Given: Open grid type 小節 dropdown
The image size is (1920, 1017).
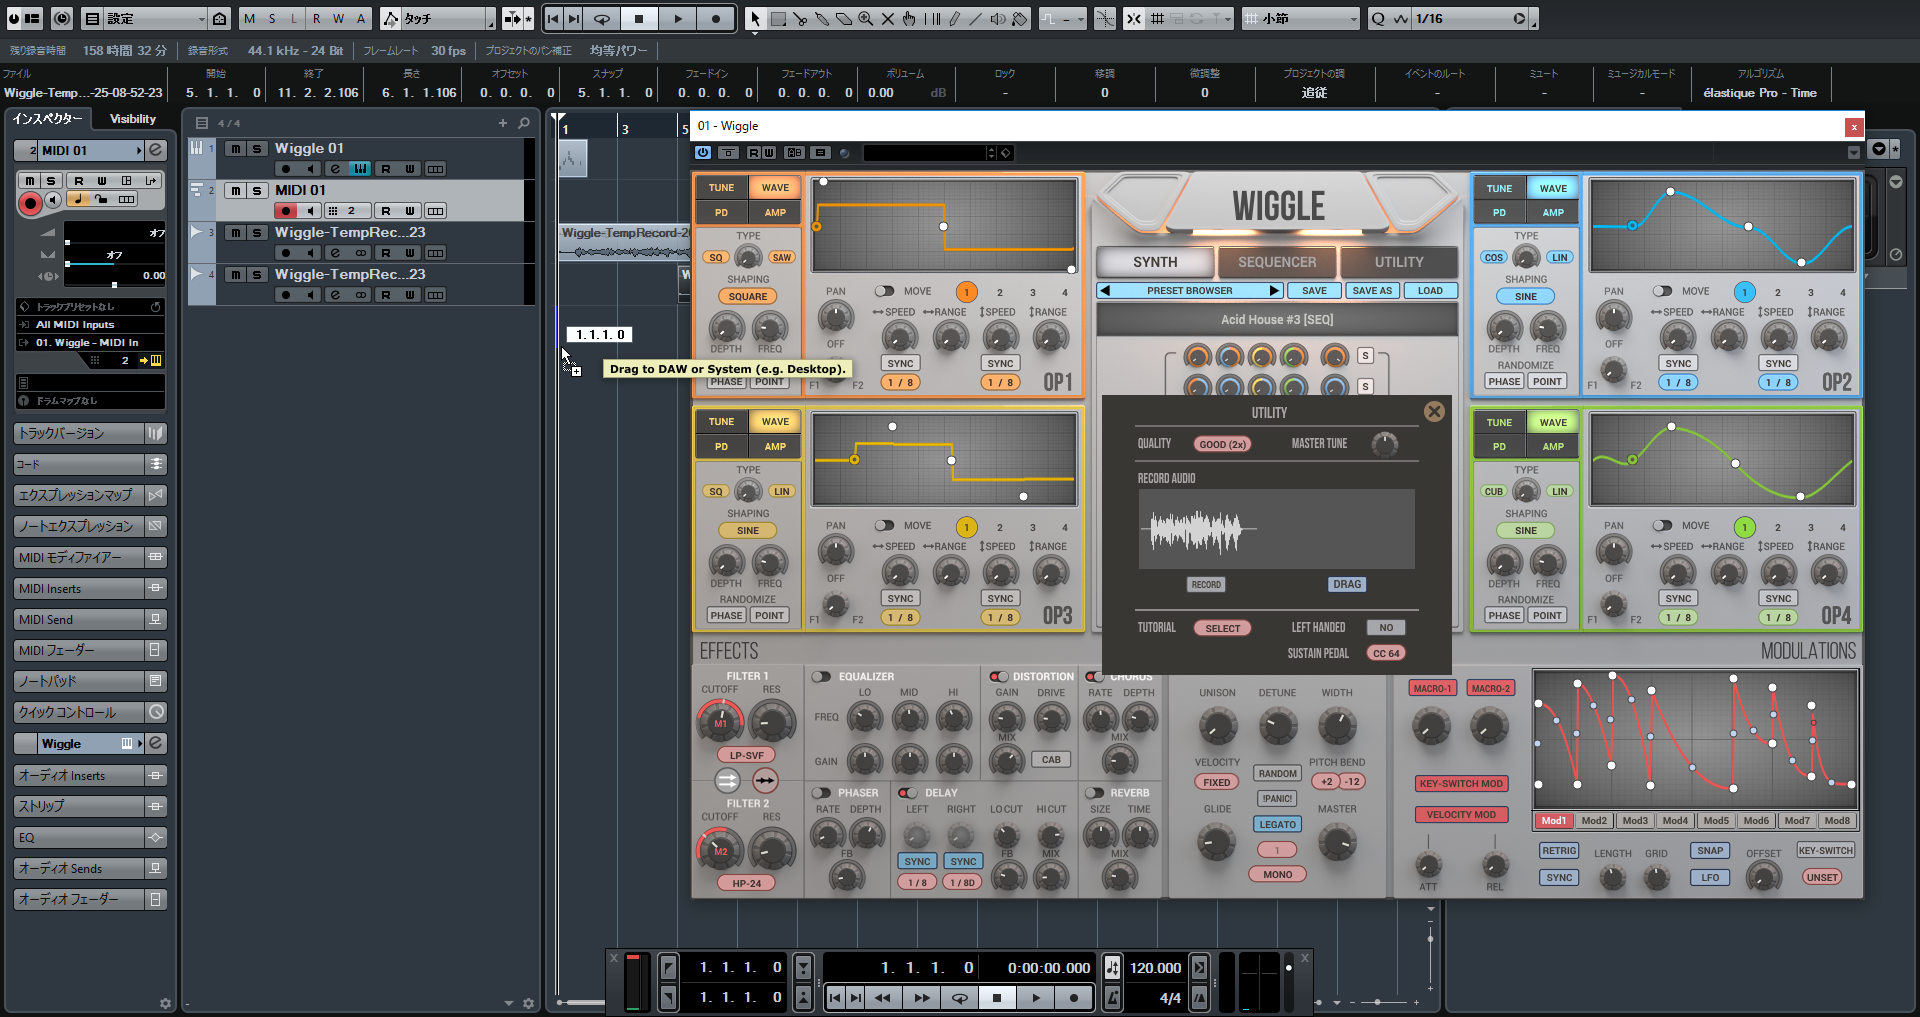Looking at the screenshot, I should coord(1301,18).
